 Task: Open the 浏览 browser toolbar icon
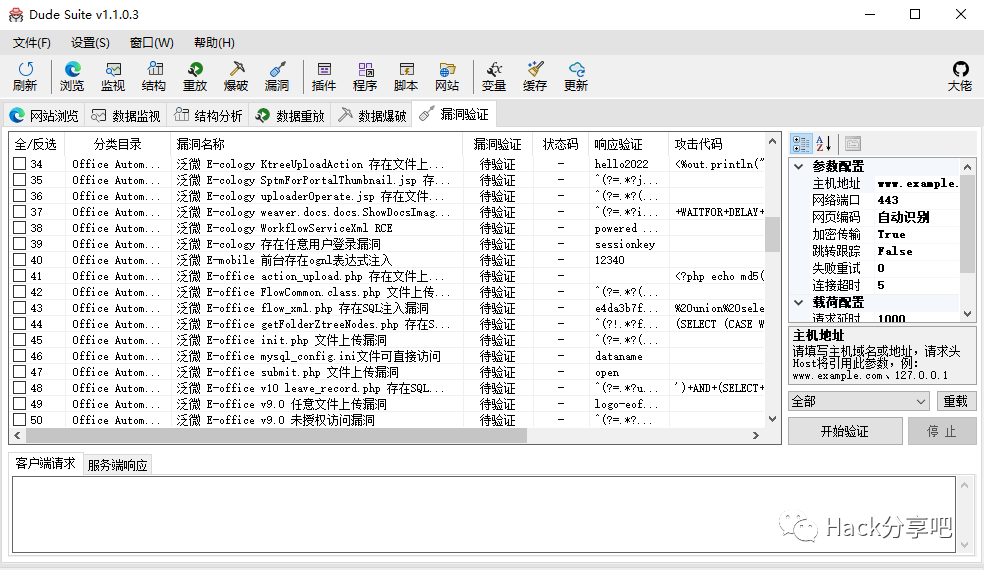pos(72,77)
